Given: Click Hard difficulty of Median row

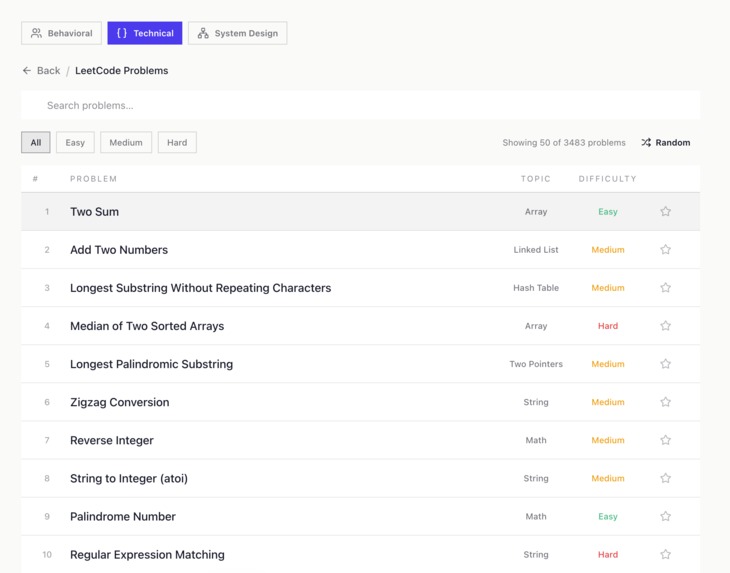Looking at the screenshot, I should click(608, 326).
